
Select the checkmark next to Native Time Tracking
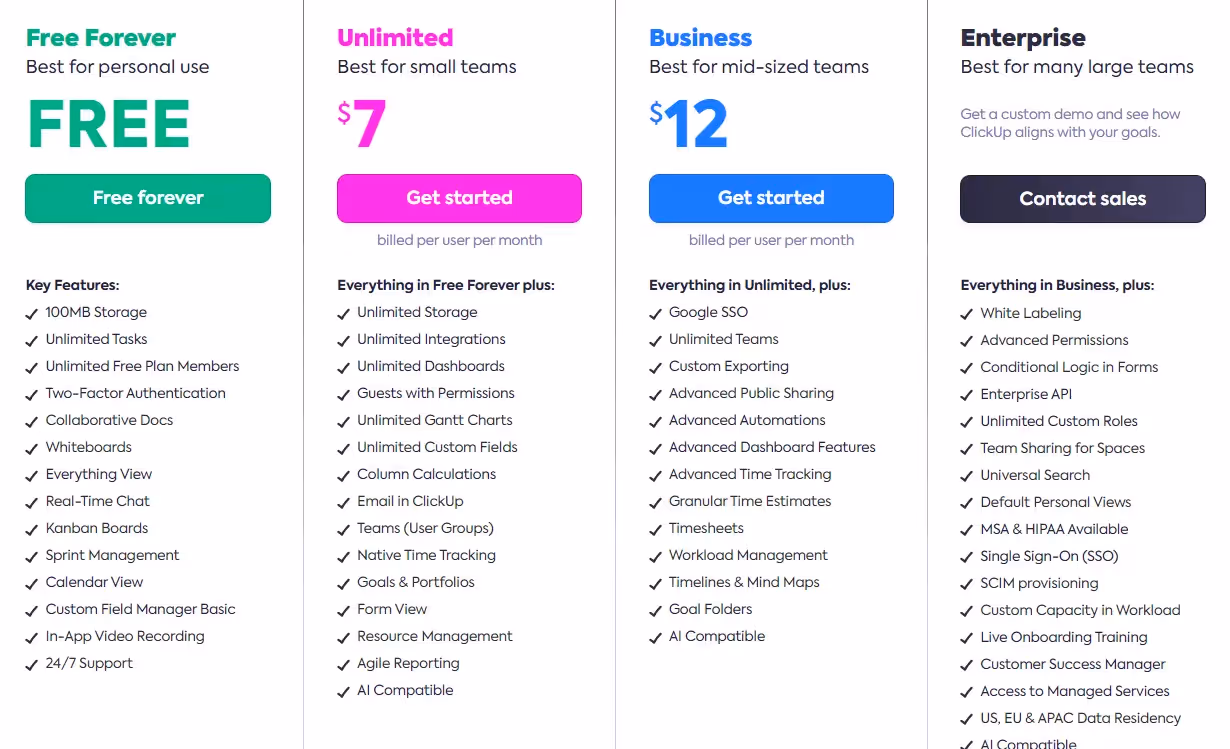[343, 555]
